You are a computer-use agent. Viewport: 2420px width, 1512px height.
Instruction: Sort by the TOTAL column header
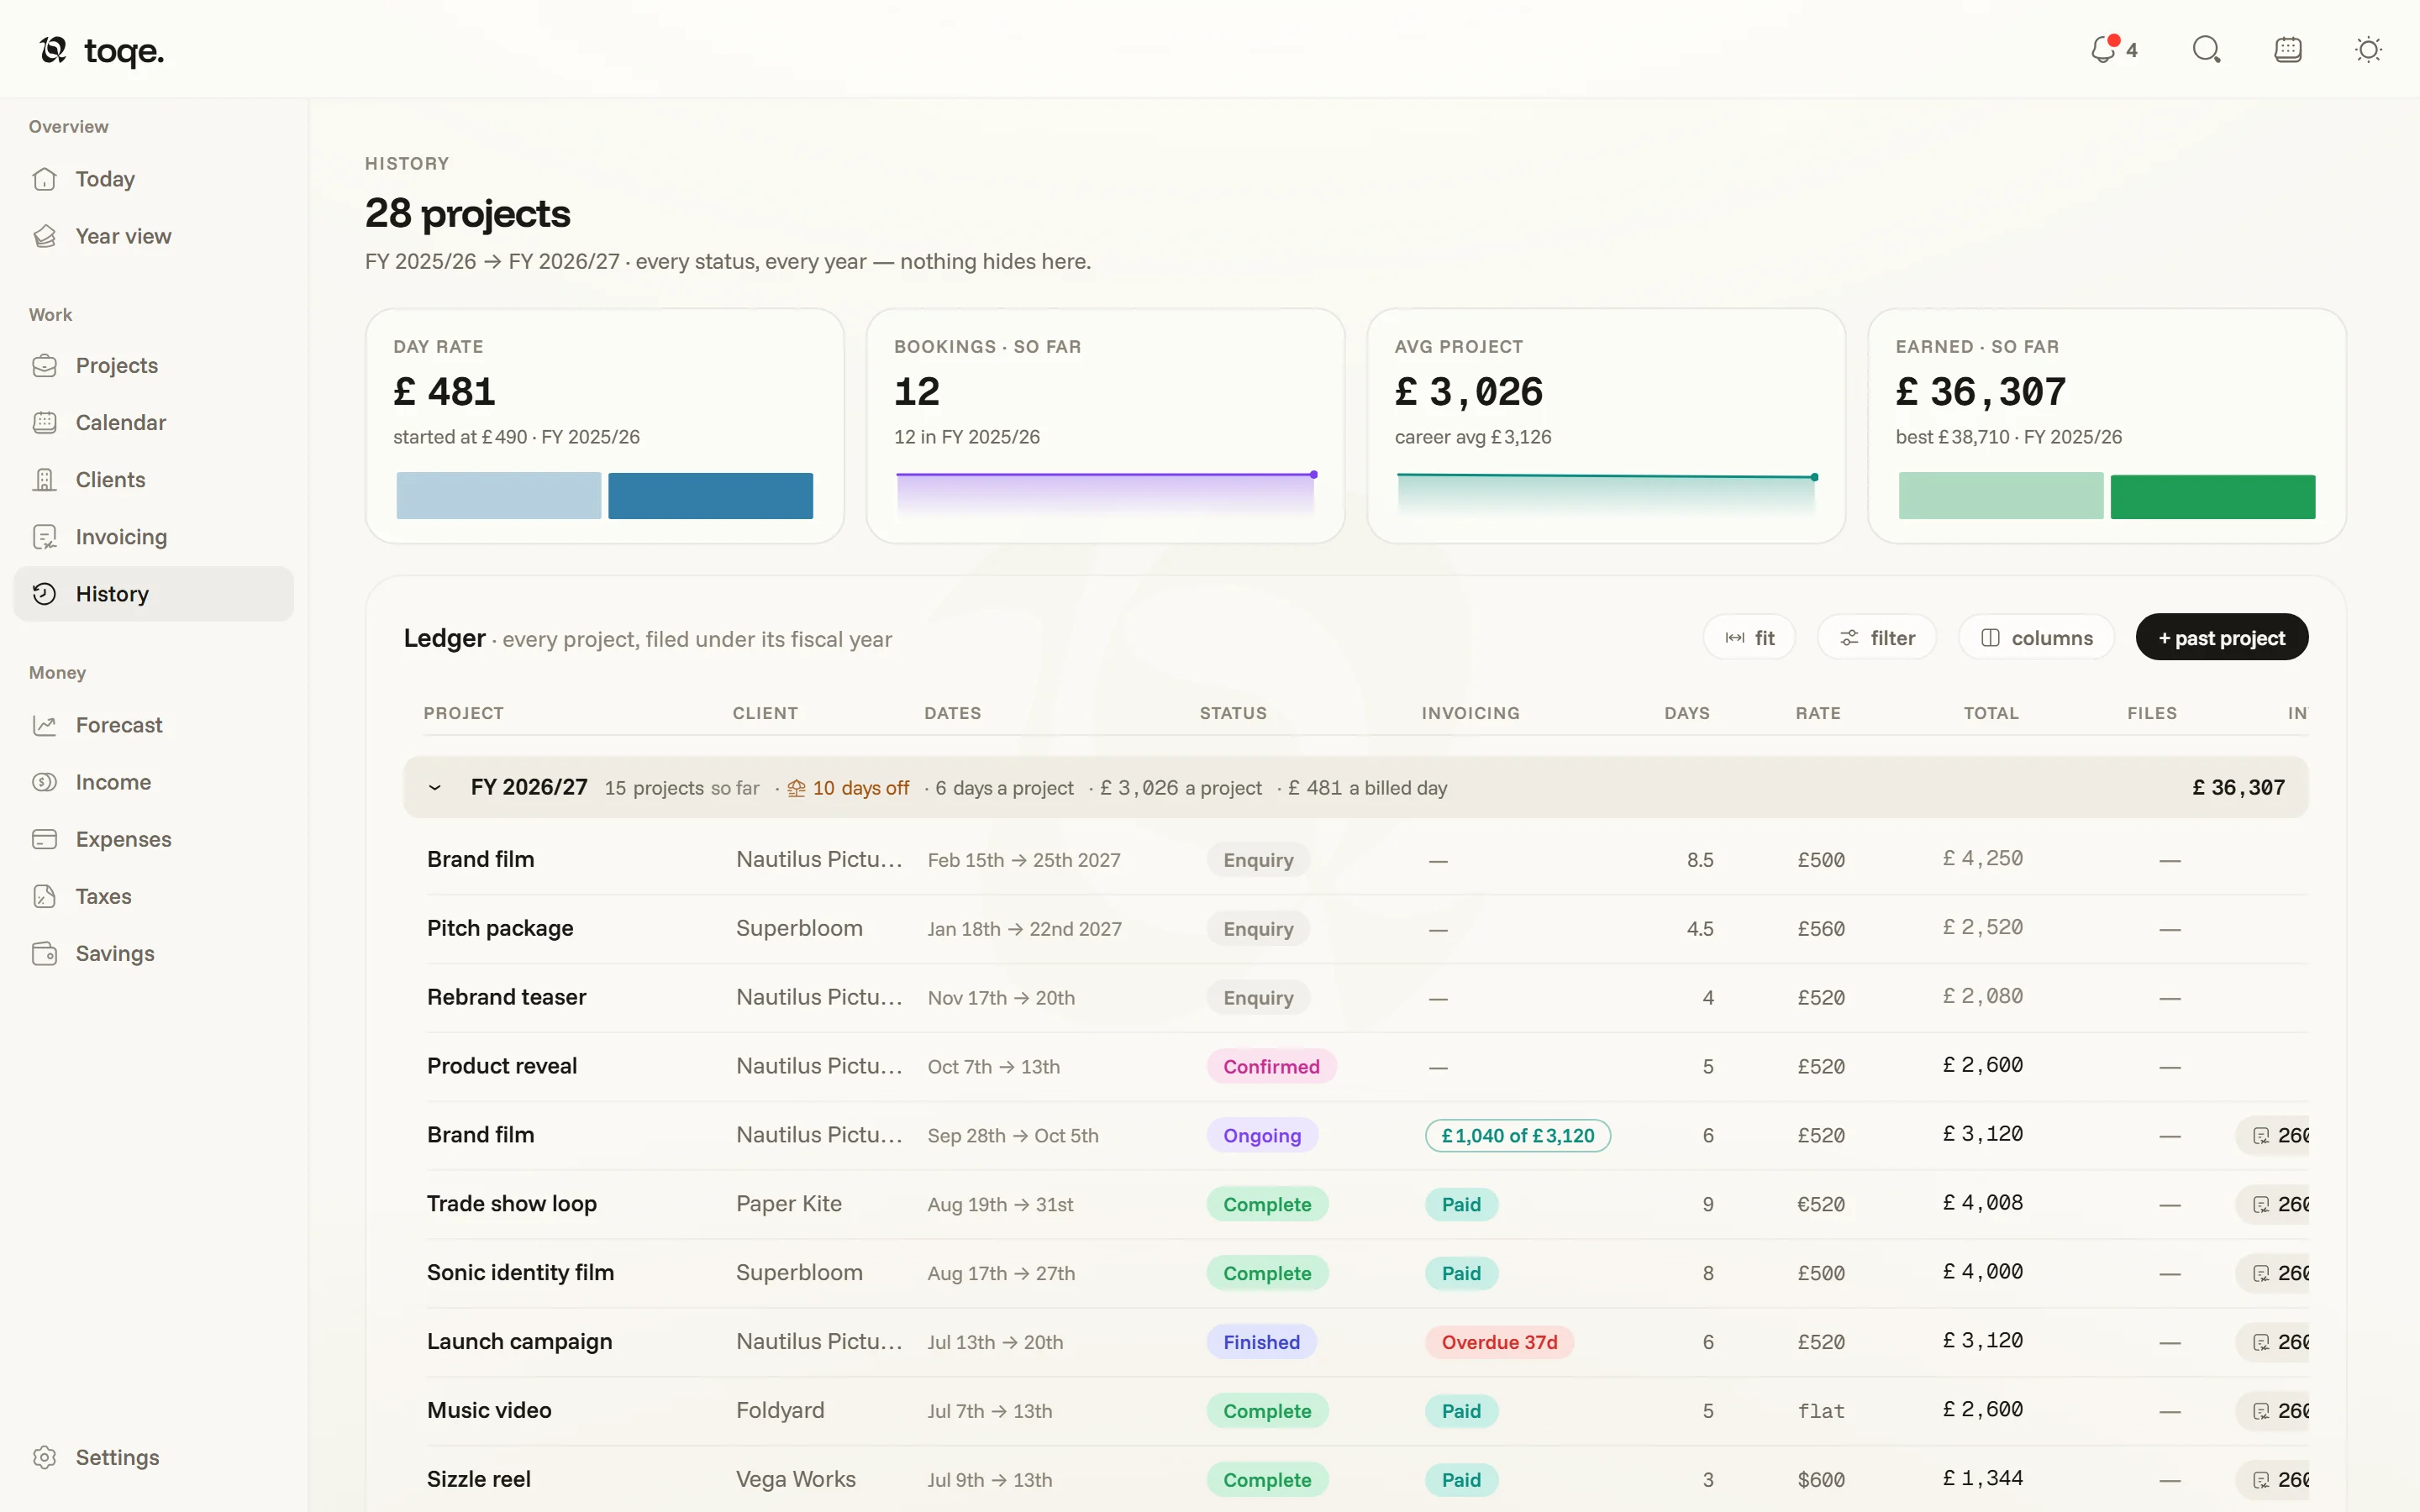[x=1990, y=713]
